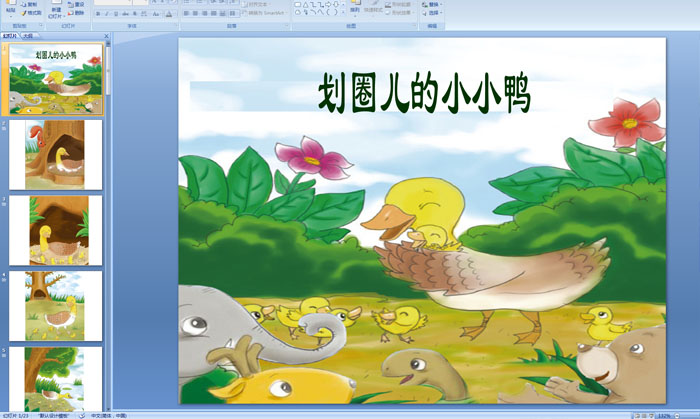Start slideshow from status bar button
The width and height of the screenshot is (700, 419).
(651, 415)
